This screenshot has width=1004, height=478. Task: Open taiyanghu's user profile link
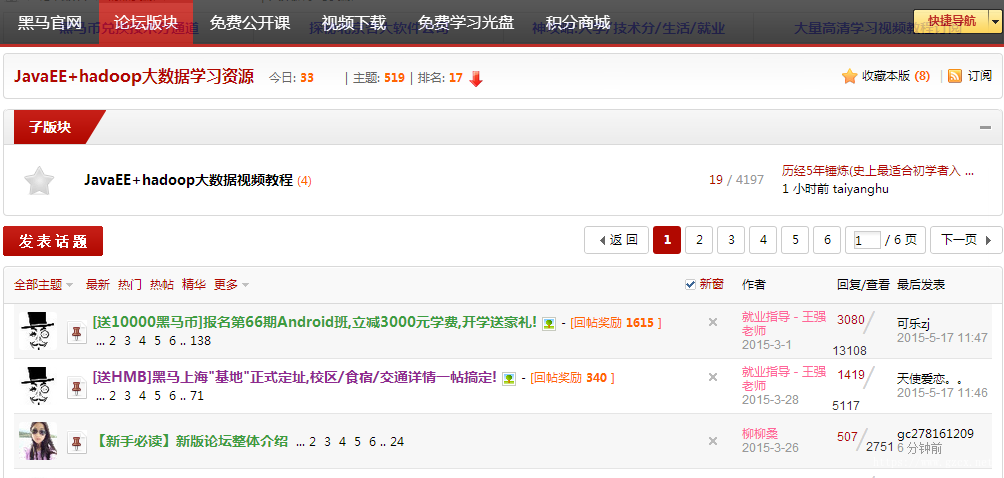[x=861, y=189]
